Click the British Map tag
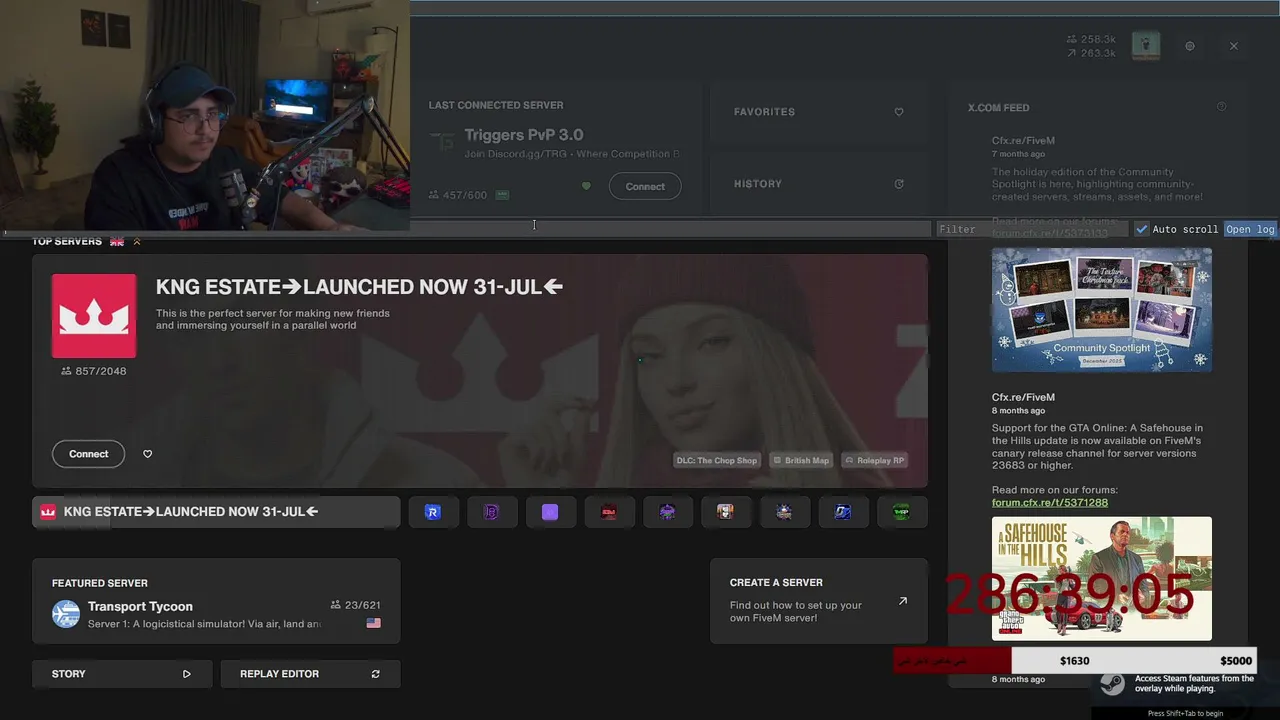 [800, 460]
